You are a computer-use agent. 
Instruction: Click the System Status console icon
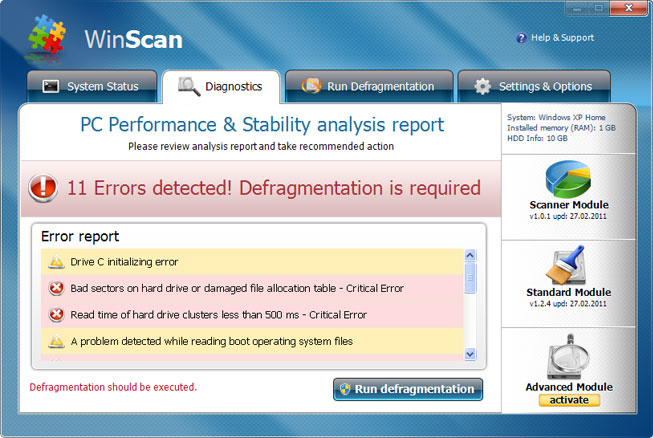click(51, 86)
